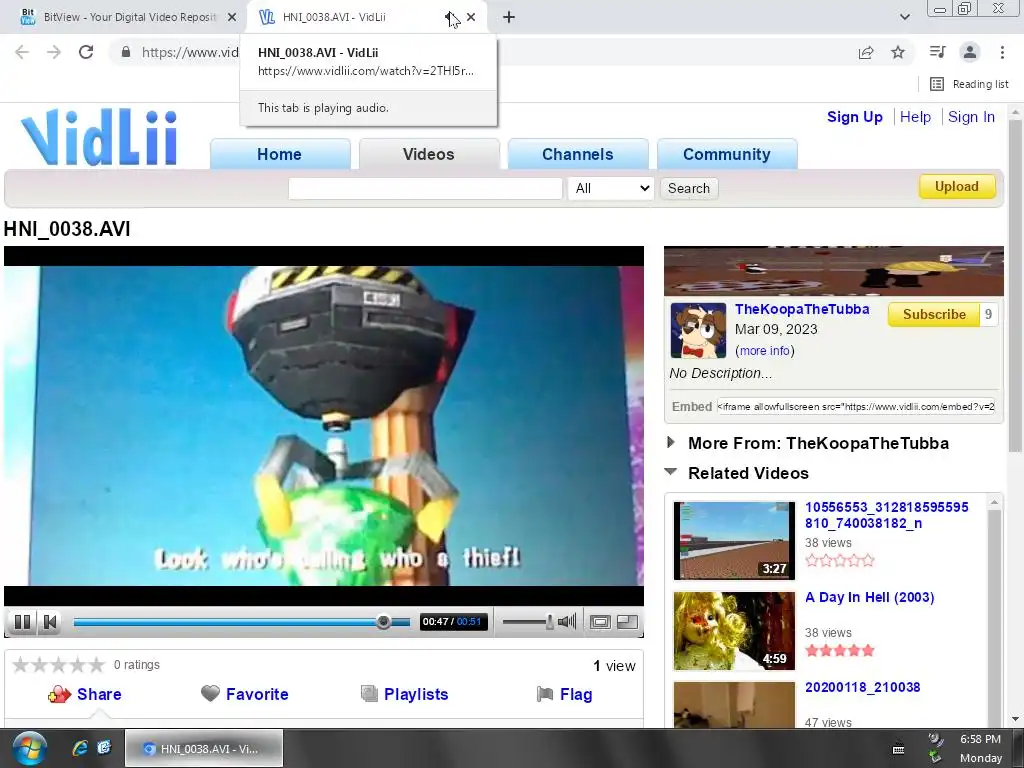
Task: Subscribe to TheKoopaTheTubba
Action: 934,315
